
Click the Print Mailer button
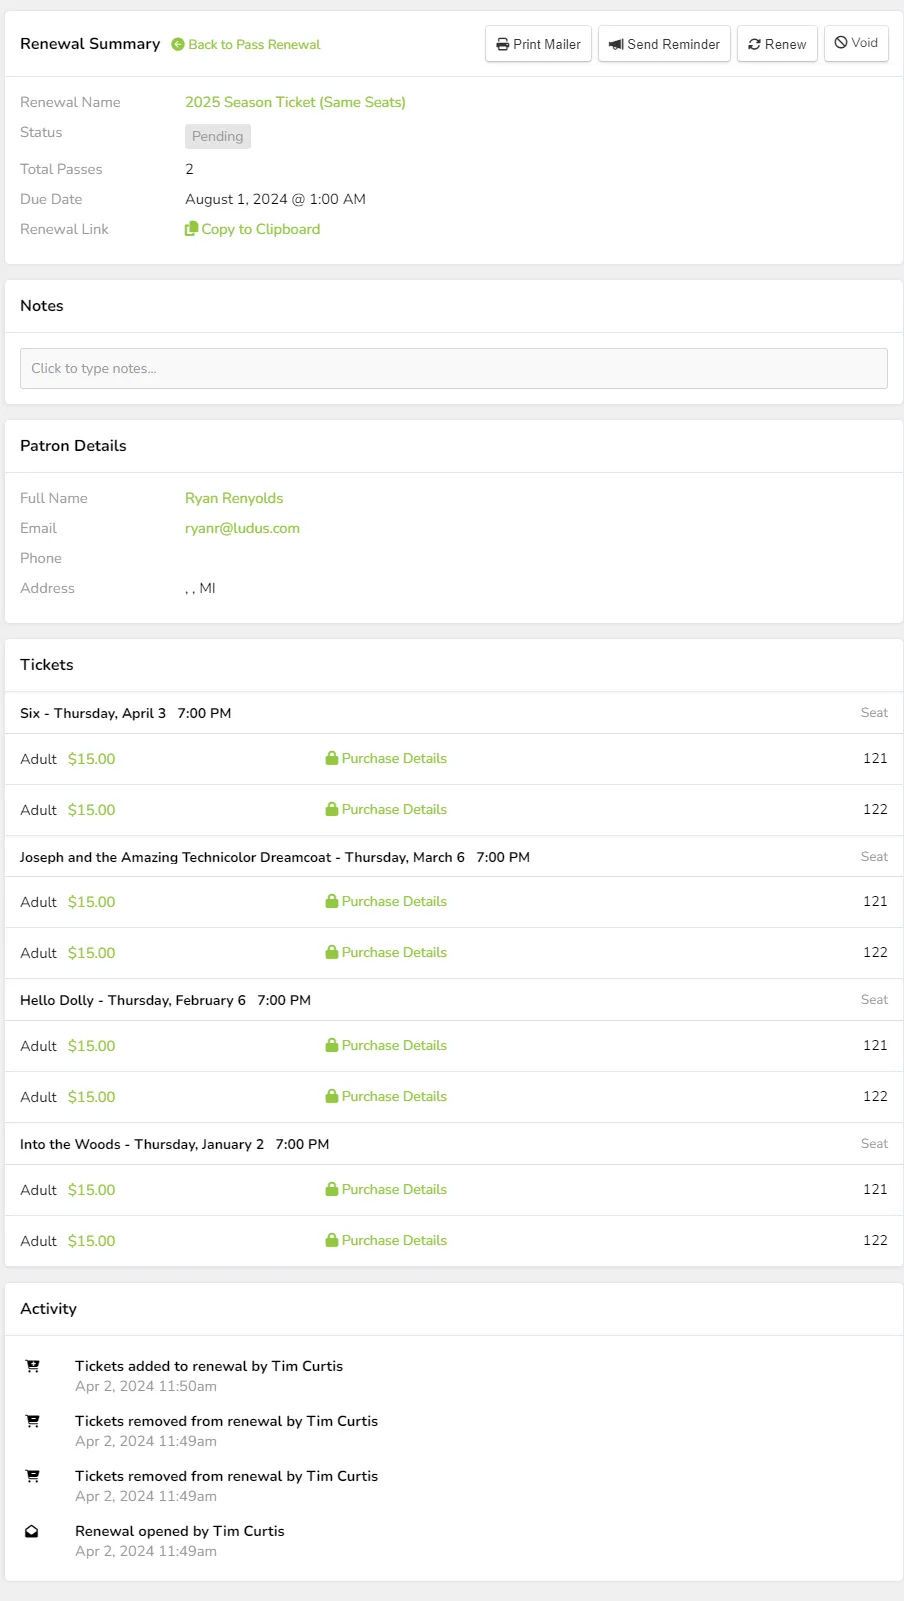(538, 44)
